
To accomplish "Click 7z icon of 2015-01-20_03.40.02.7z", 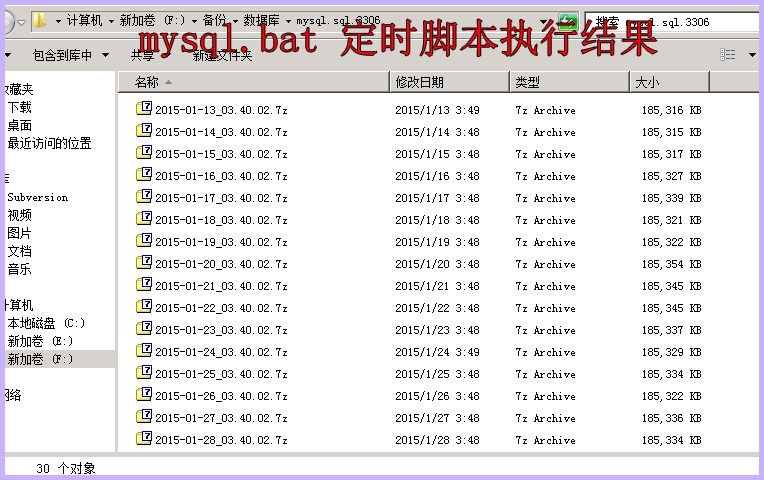I will pyautogui.click(x=144, y=262).
